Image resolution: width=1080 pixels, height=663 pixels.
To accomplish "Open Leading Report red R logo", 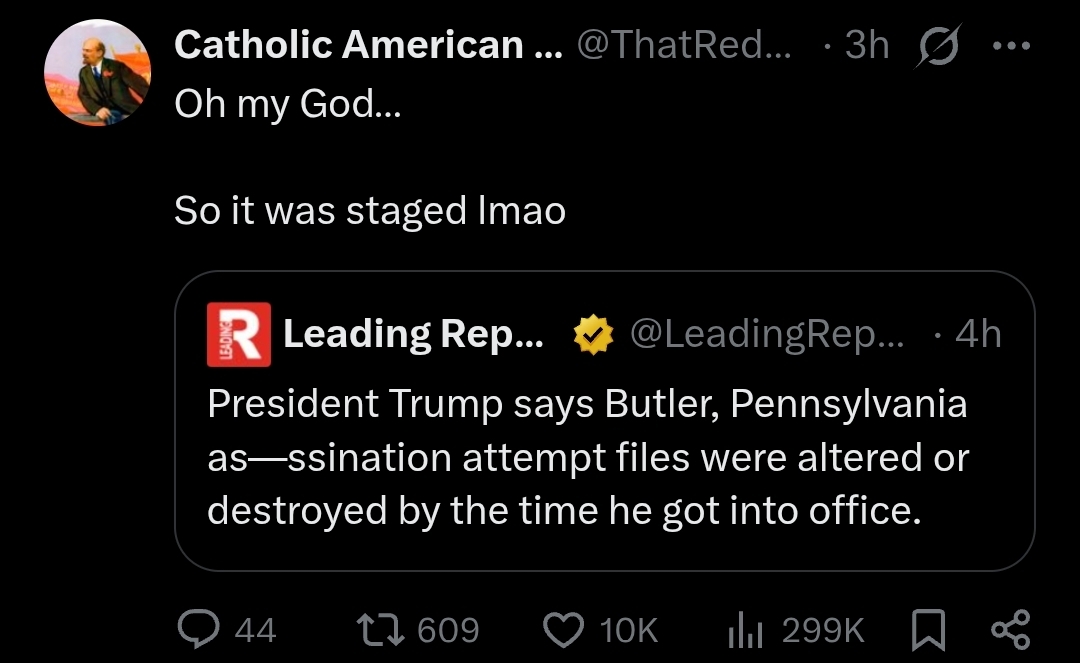I will [238, 334].
